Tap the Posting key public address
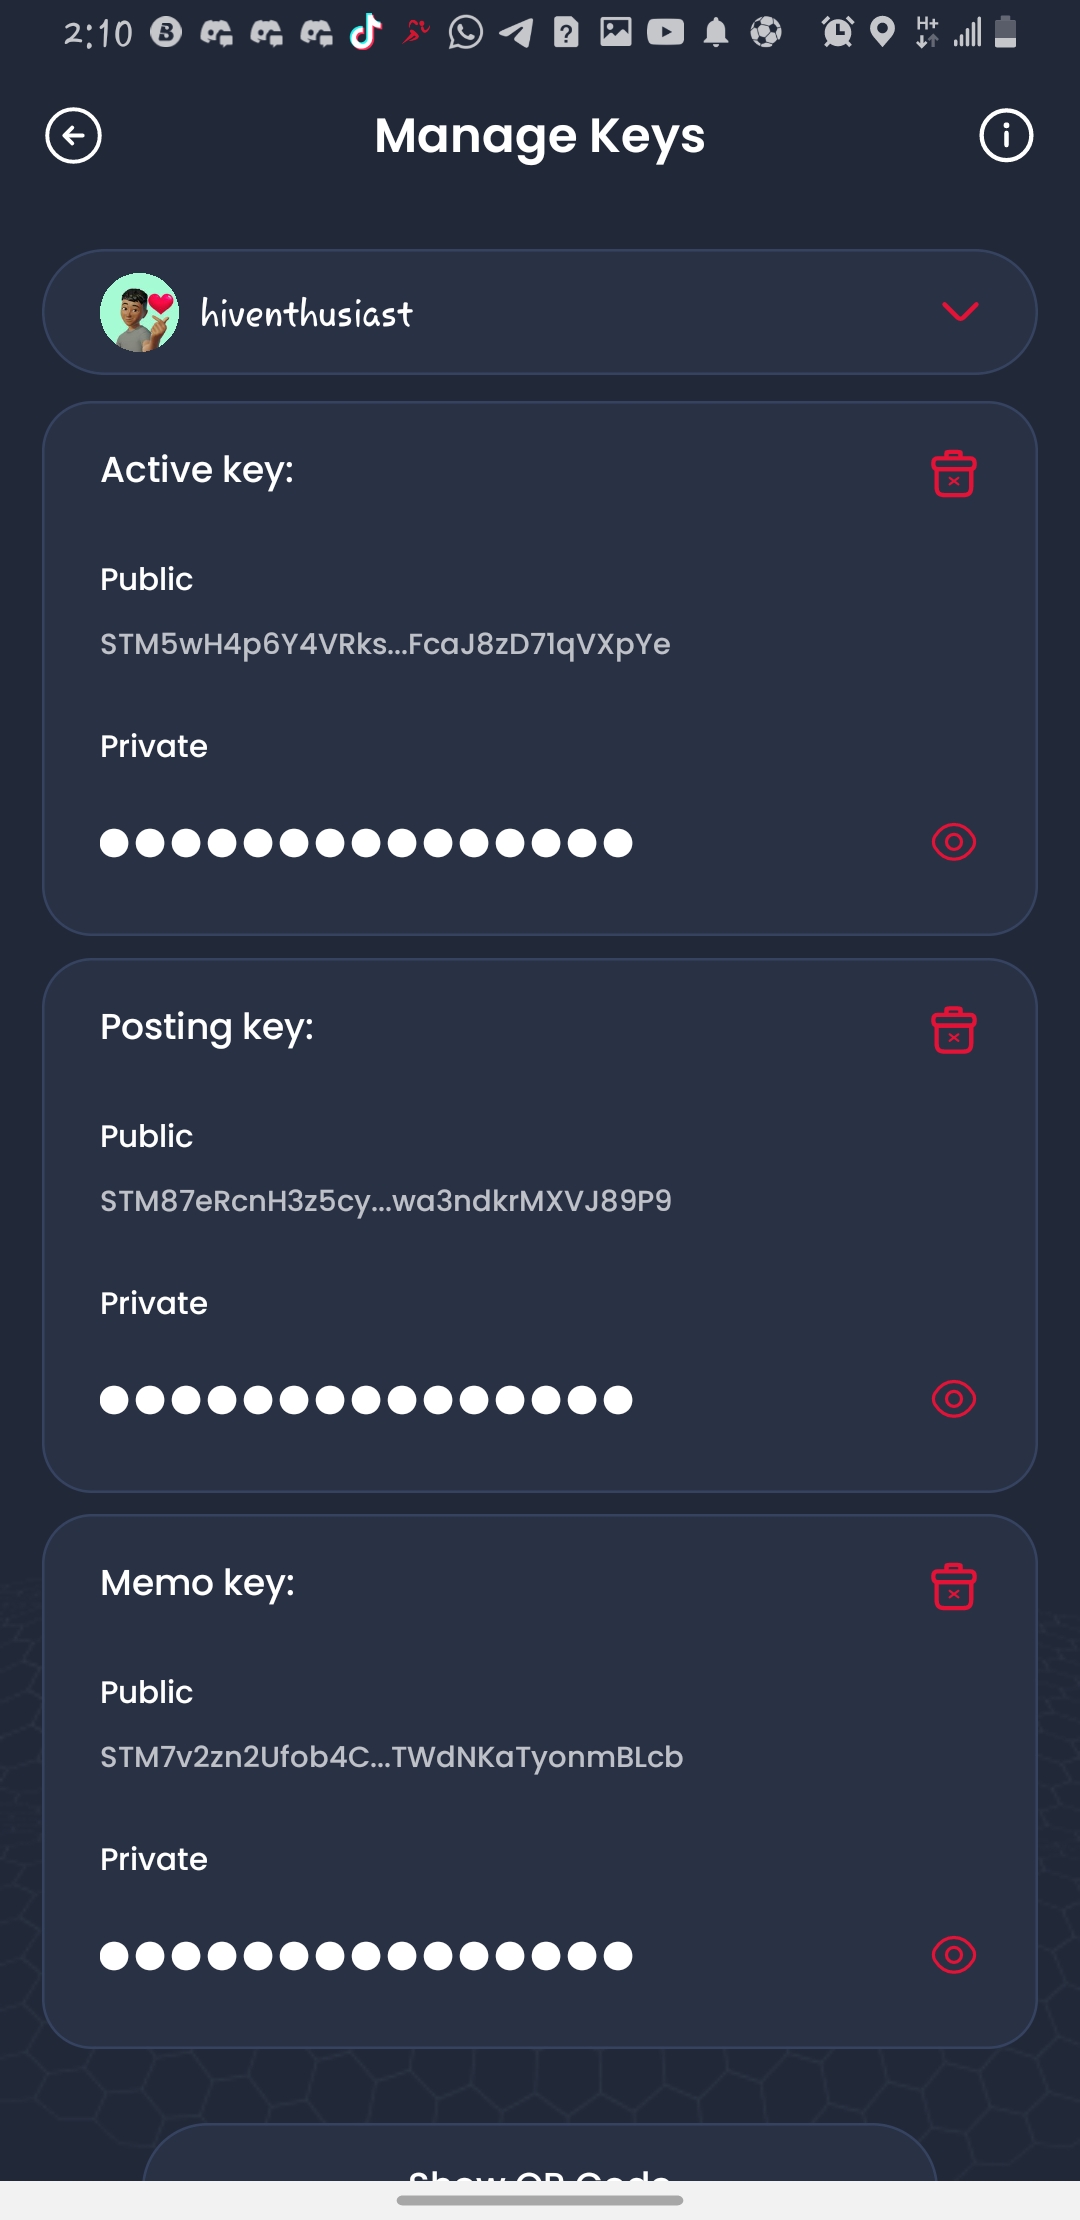This screenshot has height=2220, width=1080. coord(386,1200)
